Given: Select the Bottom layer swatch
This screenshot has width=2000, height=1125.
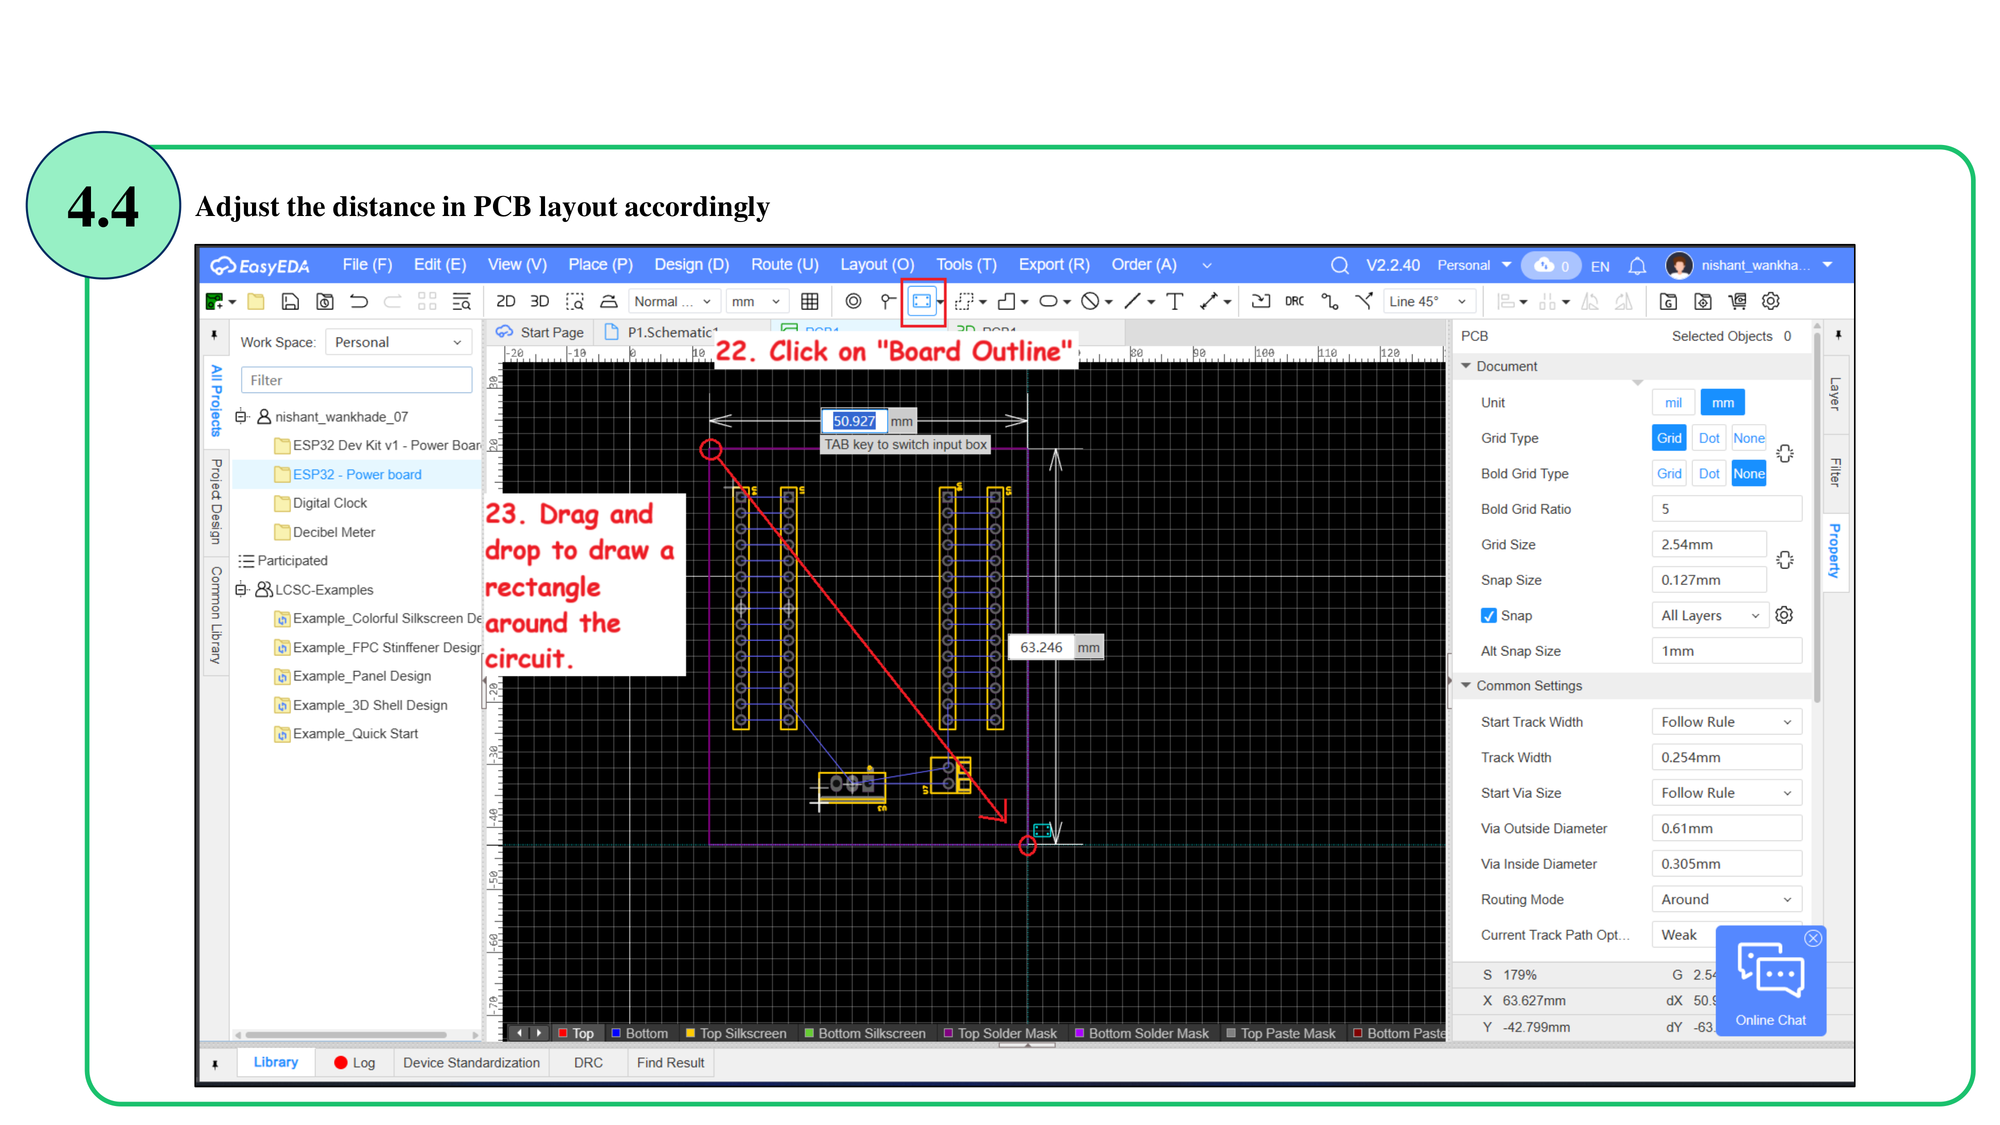Looking at the screenshot, I should point(616,1033).
